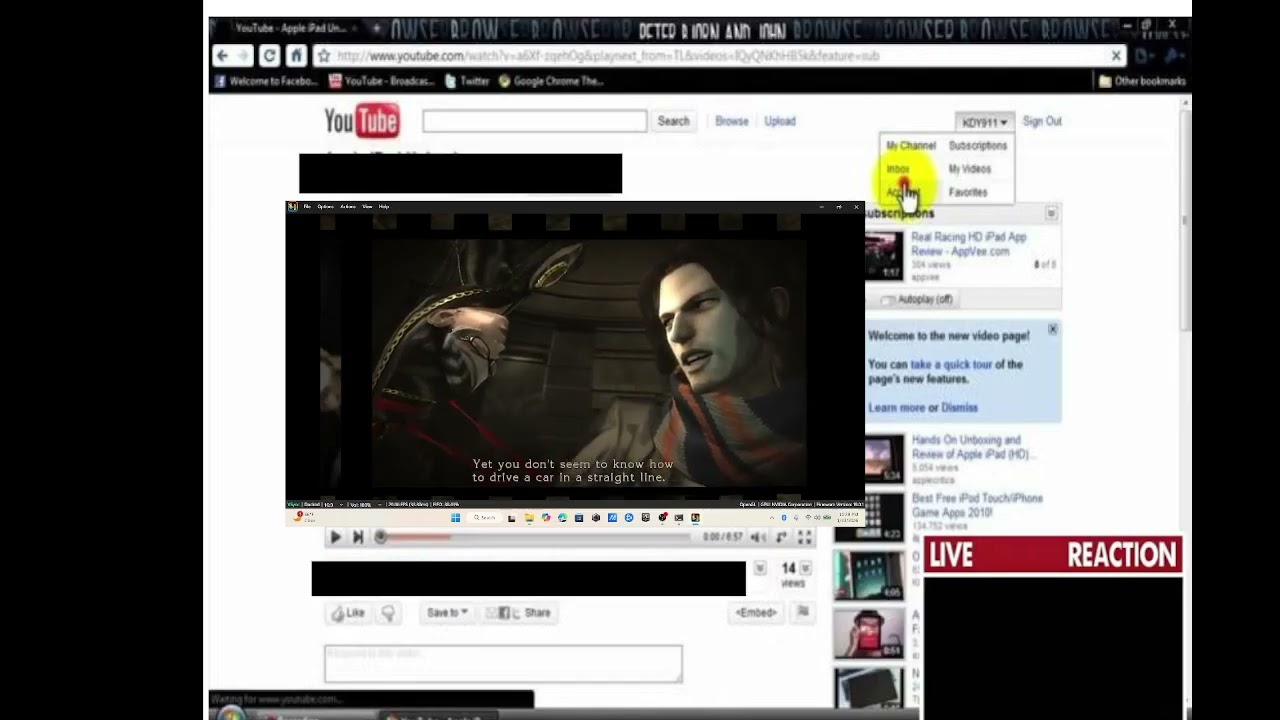Seek on the video progress bar

coord(534,537)
